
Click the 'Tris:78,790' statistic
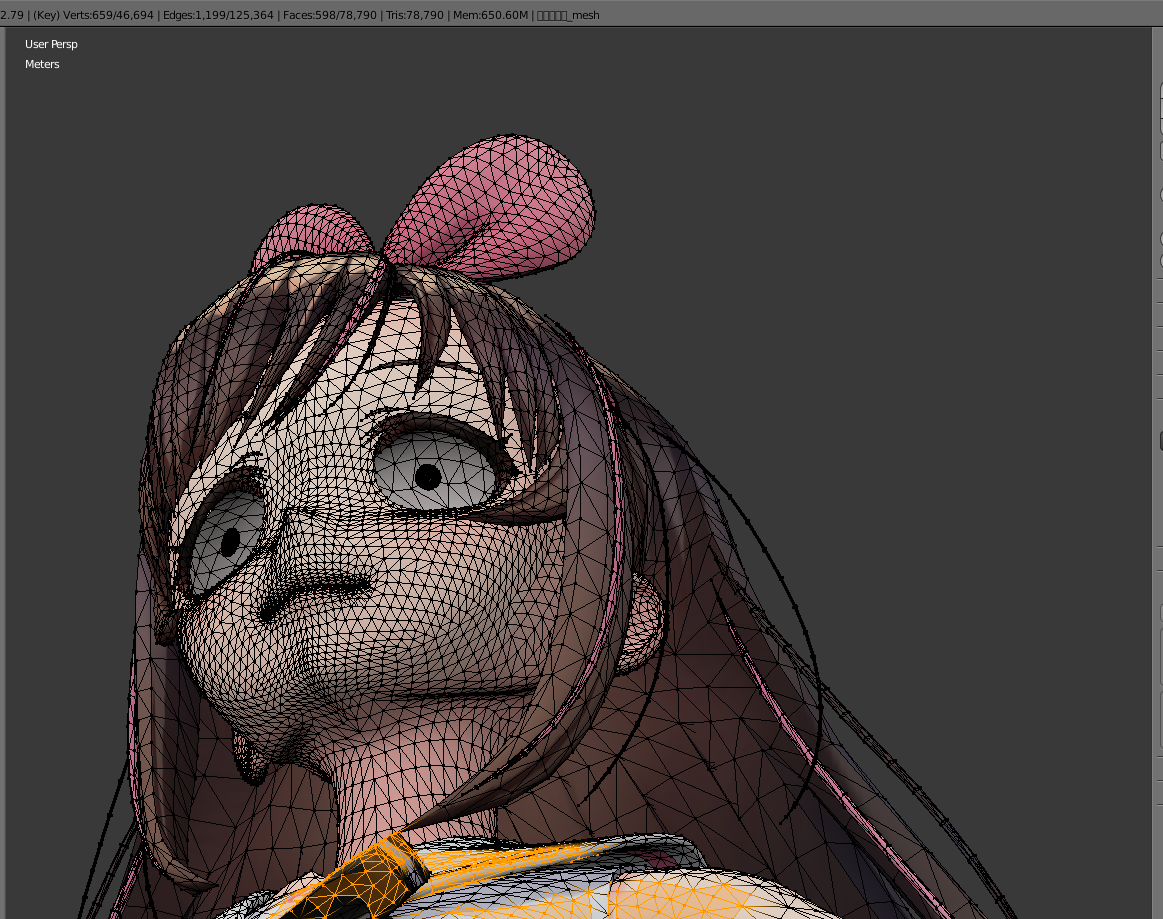[x=415, y=15]
